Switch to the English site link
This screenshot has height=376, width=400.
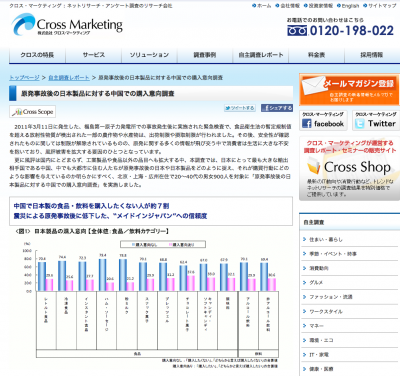(348, 6)
